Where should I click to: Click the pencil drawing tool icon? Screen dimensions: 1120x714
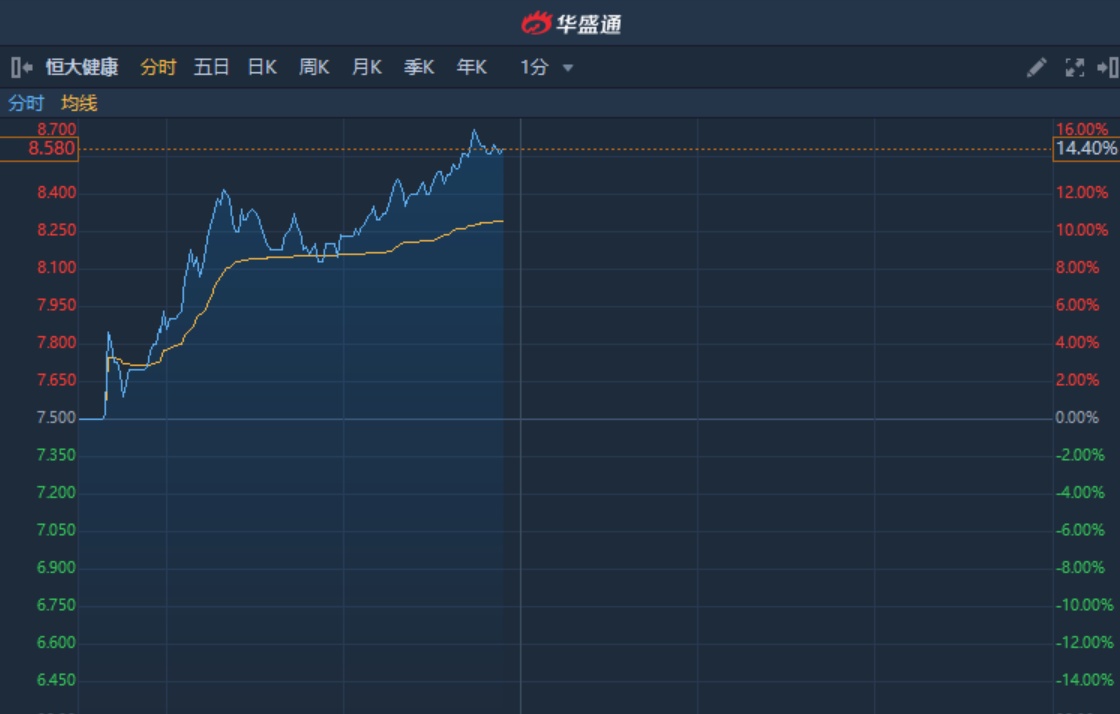click(1037, 68)
